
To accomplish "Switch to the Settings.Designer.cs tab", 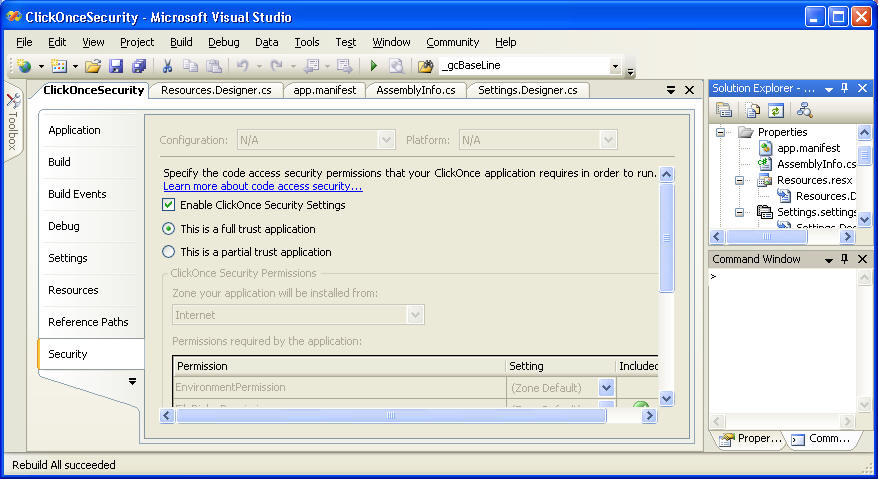I will click(527, 90).
